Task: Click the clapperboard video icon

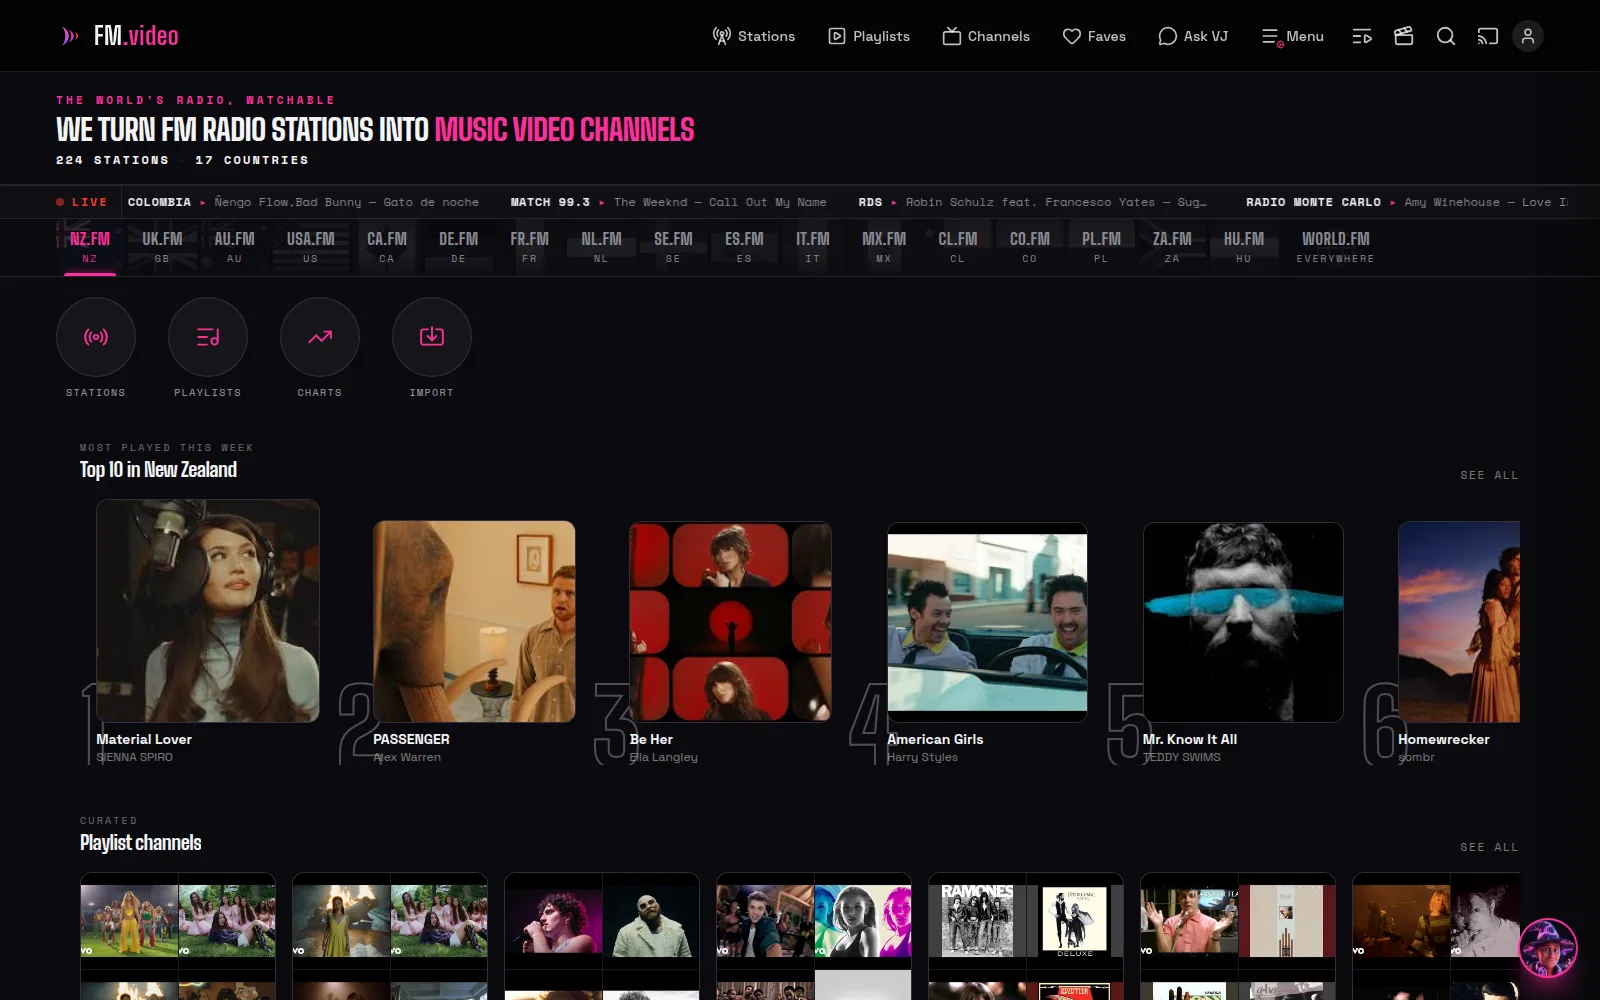Action: [x=1404, y=36]
